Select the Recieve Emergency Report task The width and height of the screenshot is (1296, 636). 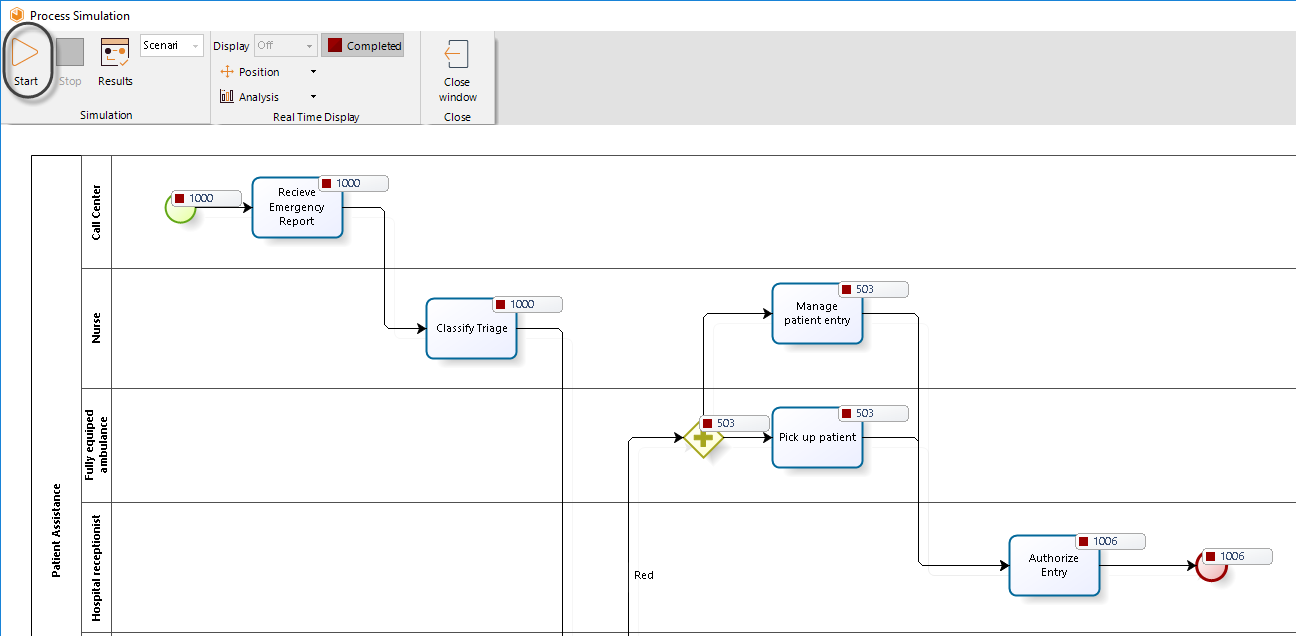(297, 207)
